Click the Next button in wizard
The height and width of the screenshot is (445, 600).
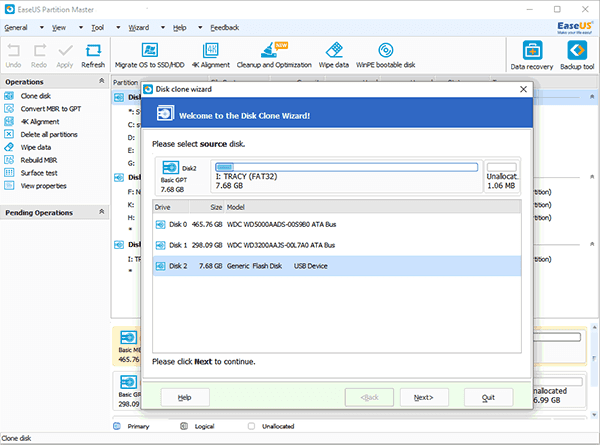click(423, 397)
